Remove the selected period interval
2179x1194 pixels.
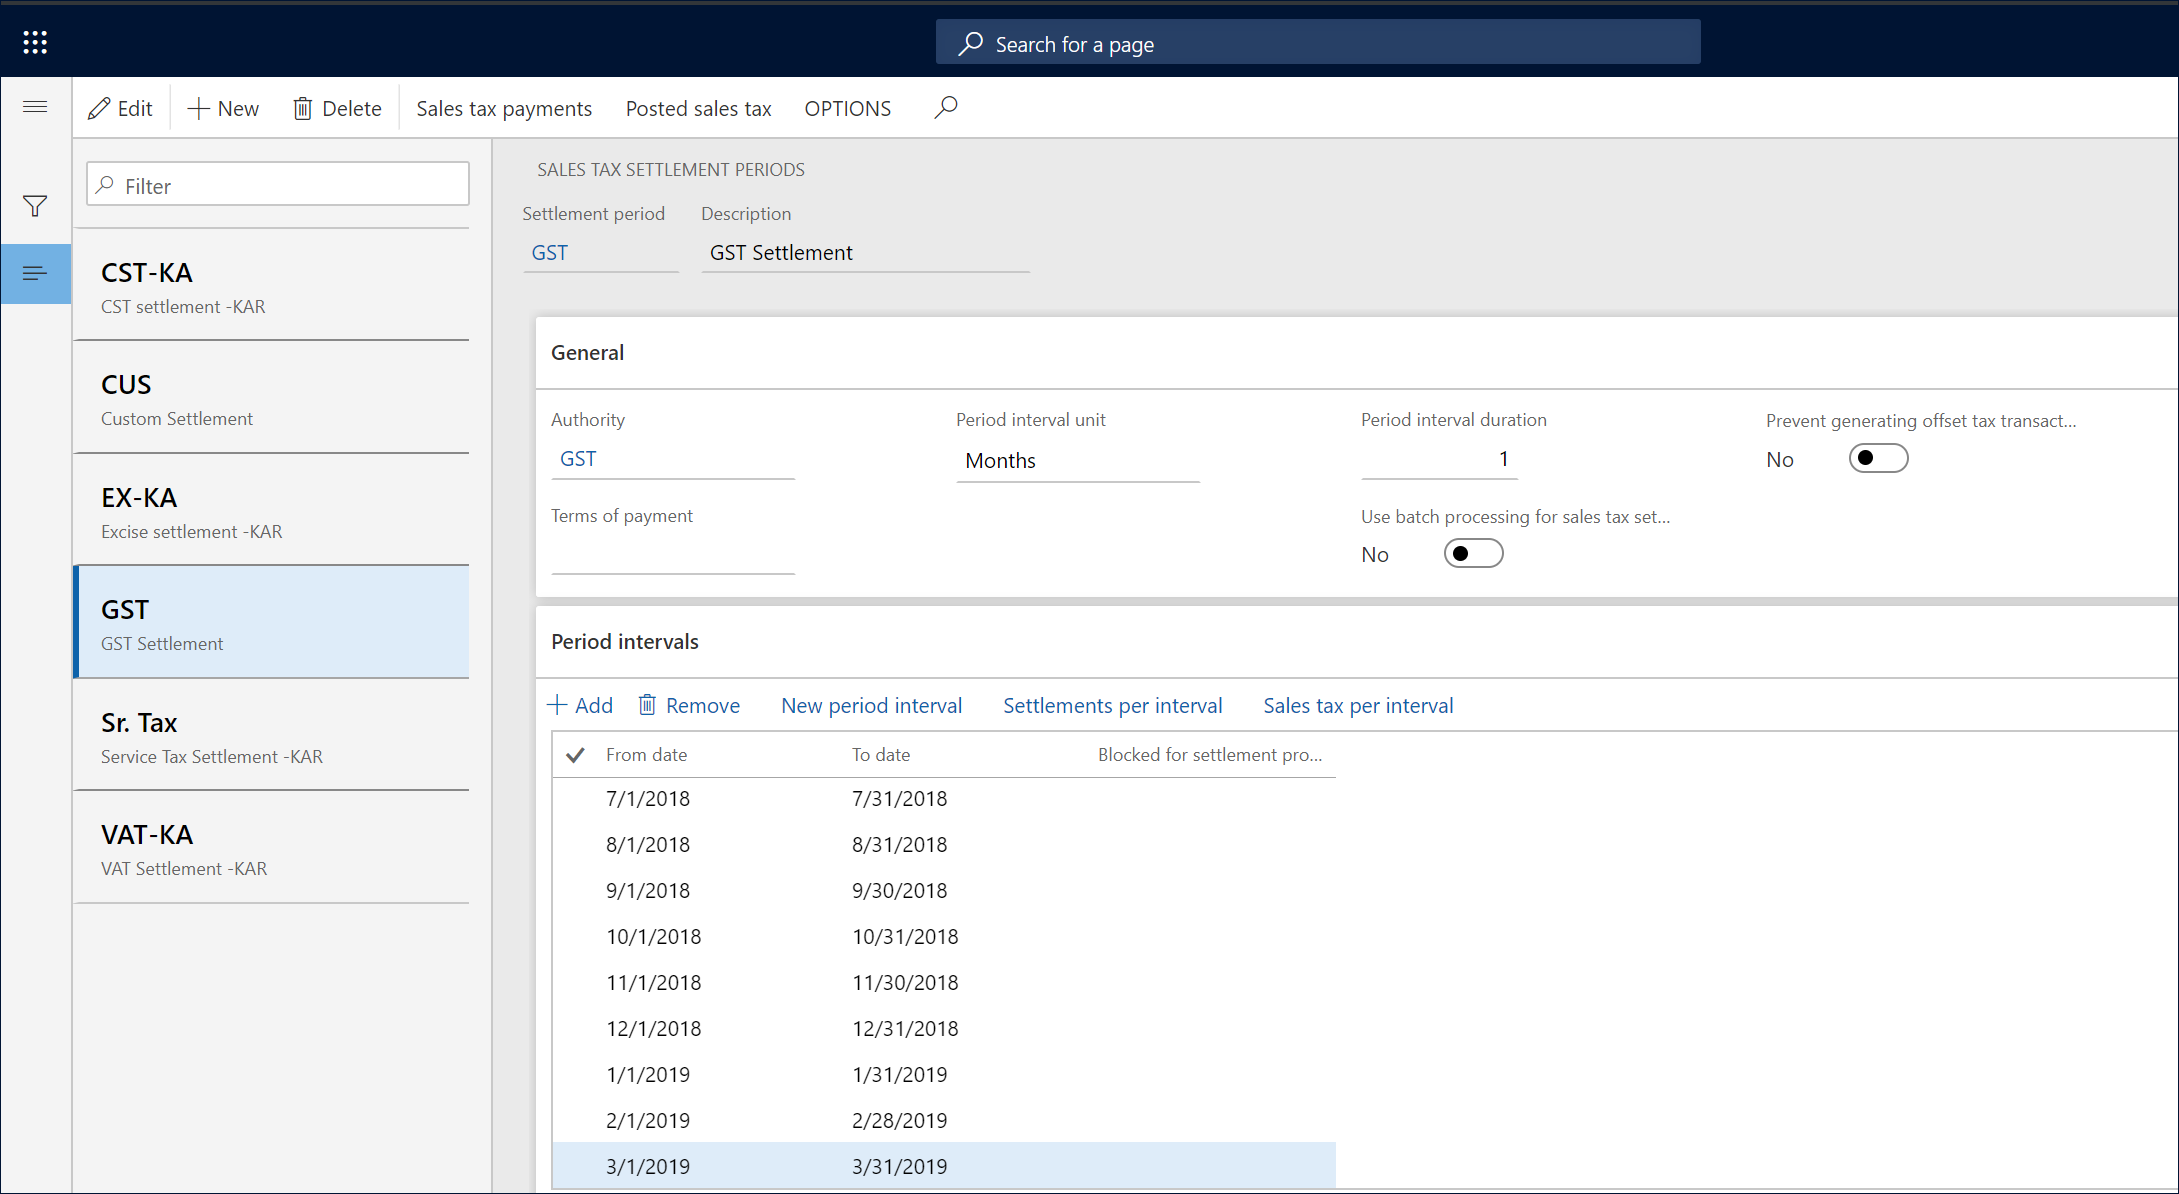point(689,705)
